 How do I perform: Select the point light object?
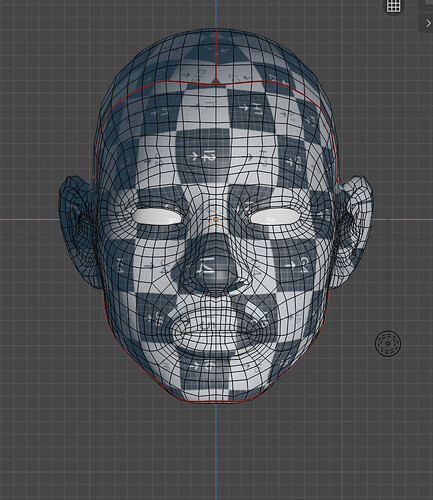click(x=388, y=343)
